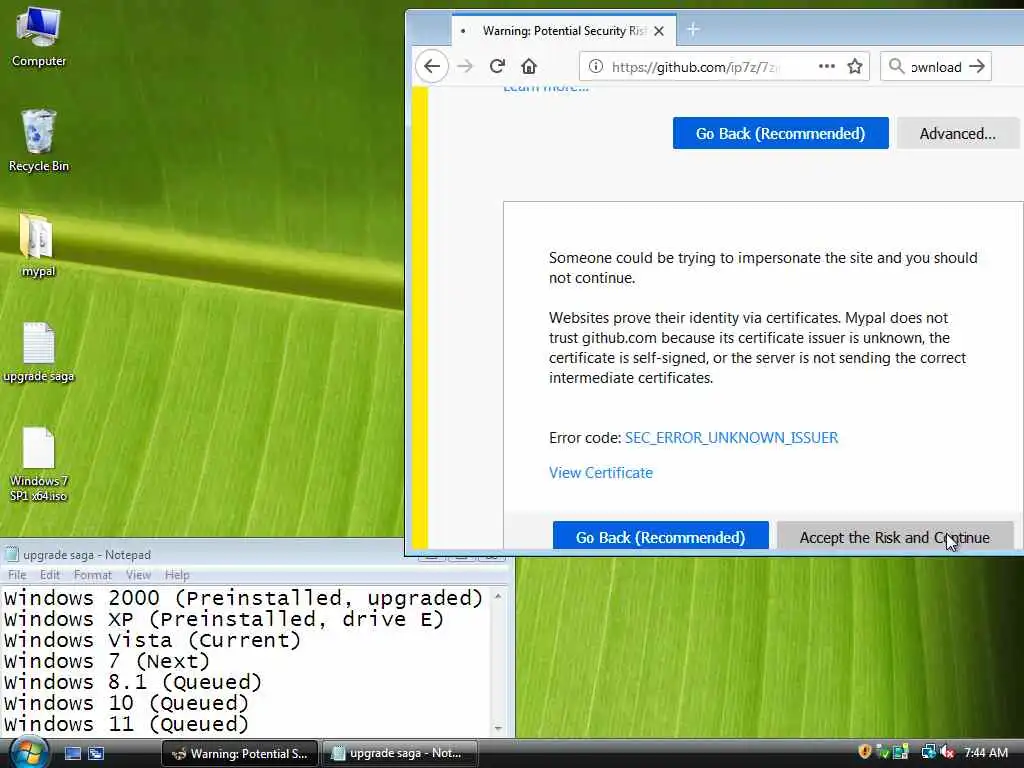Open the Notepad Format menu
Image resolution: width=1024 pixels, height=768 pixels.
point(92,575)
